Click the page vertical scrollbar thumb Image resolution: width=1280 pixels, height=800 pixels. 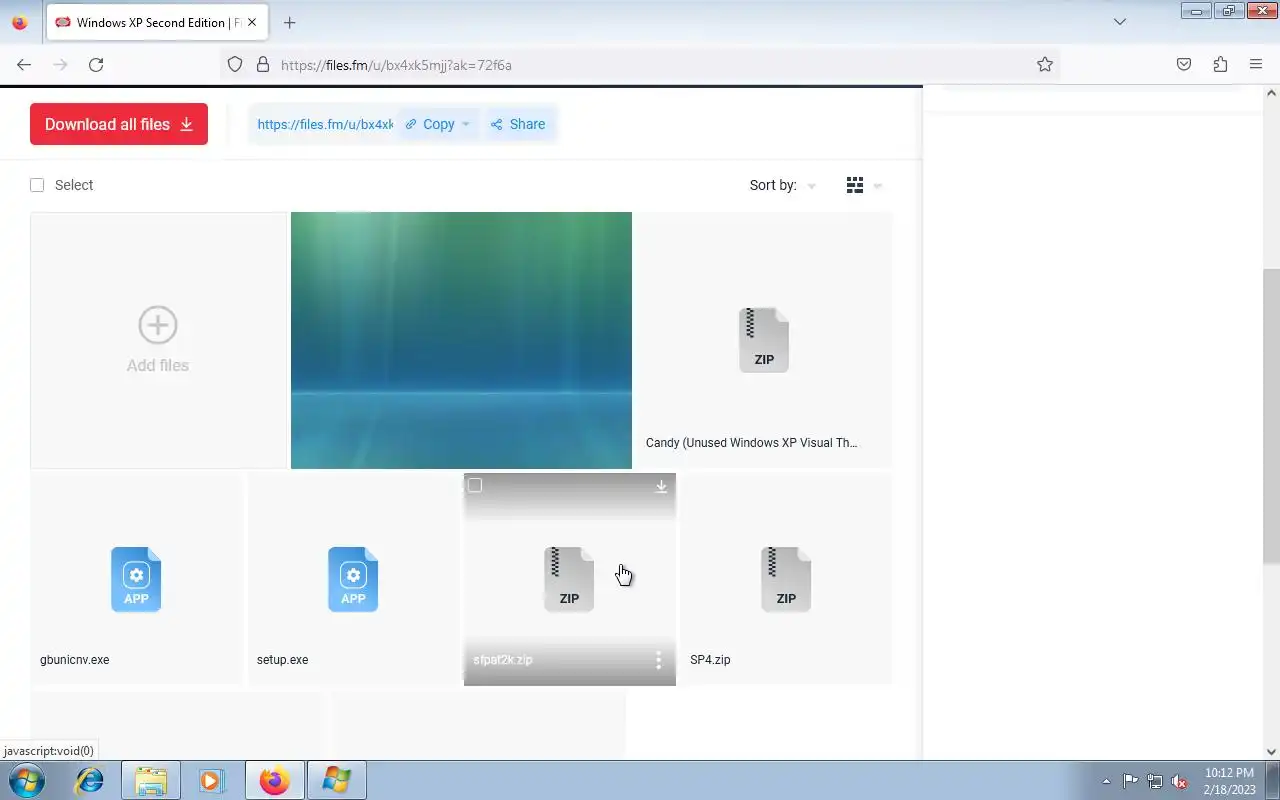click(1272, 415)
